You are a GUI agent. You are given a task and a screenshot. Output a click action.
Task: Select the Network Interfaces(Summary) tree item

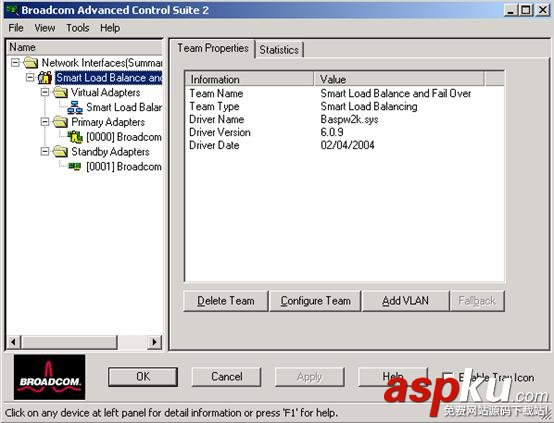102,63
